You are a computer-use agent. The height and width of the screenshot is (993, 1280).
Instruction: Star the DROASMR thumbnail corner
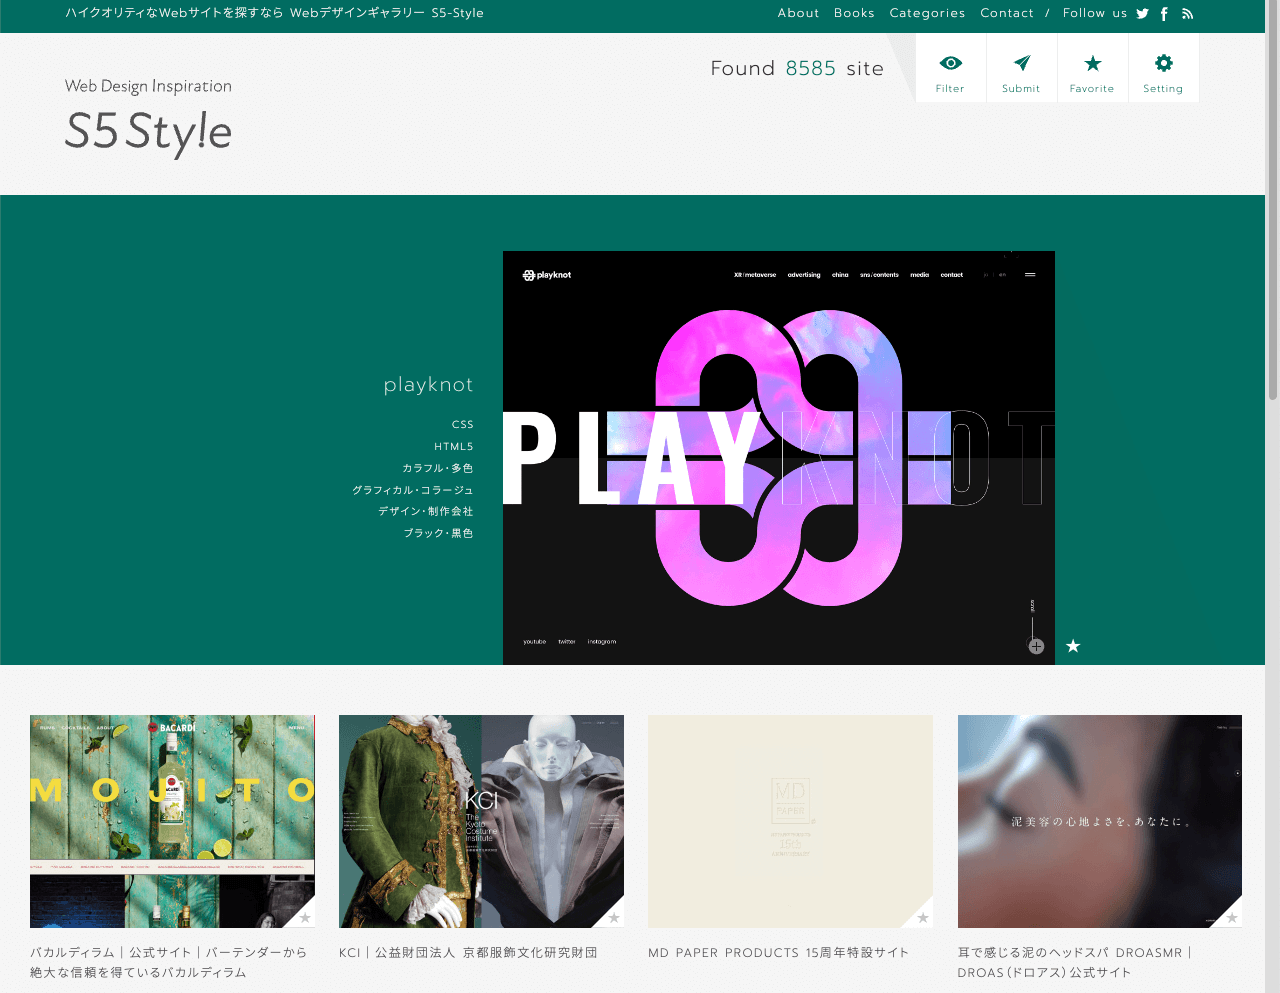(1232, 918)
